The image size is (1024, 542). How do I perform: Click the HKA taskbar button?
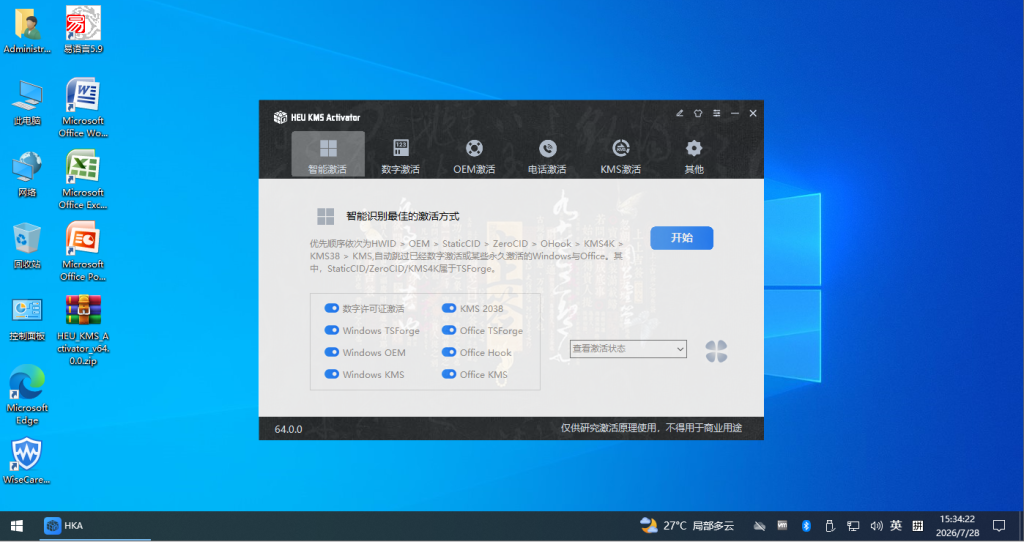[x=64, y=526]
